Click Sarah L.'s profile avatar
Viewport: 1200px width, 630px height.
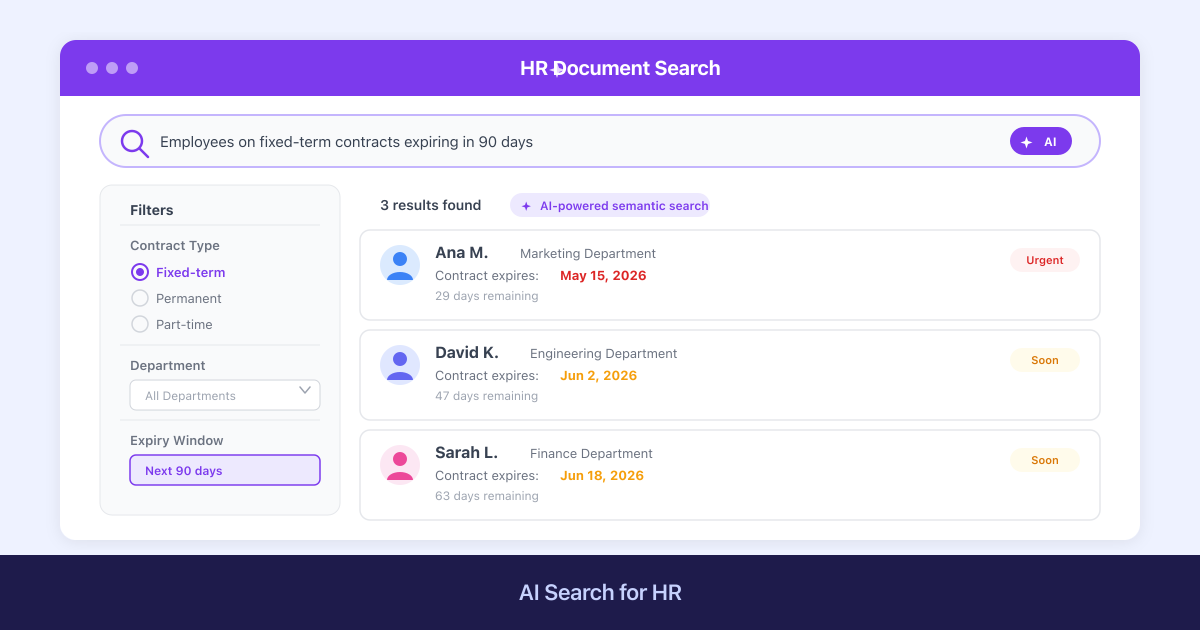coord(400,465)
